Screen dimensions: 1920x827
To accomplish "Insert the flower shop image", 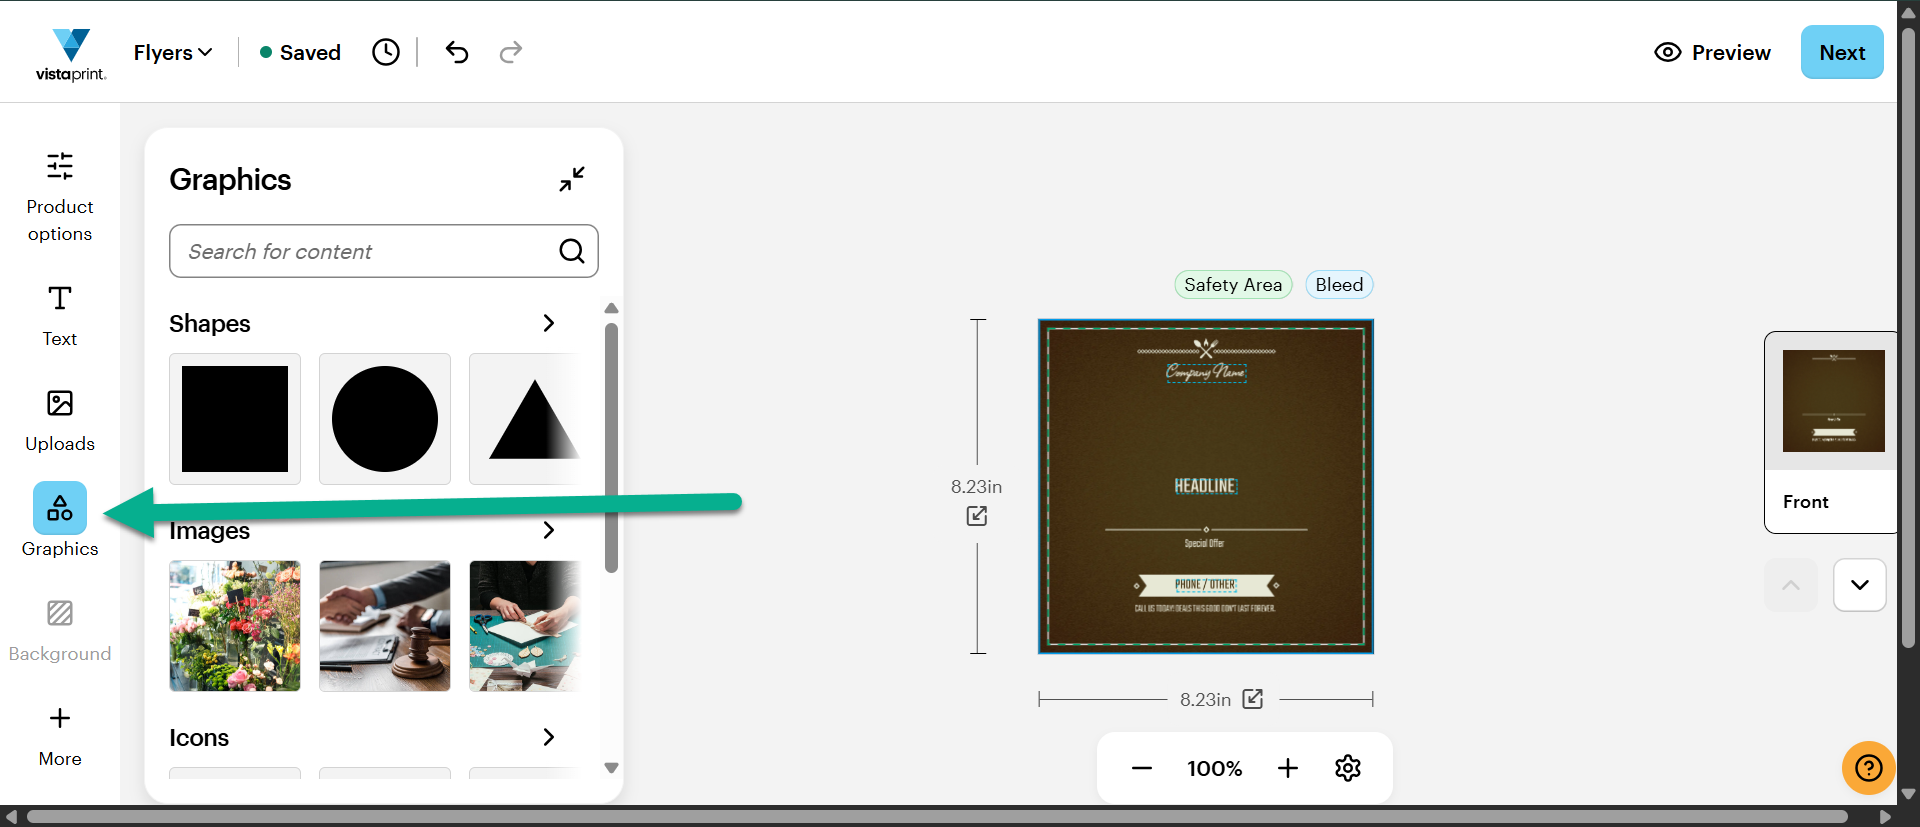I will pyautogui.click(x=235, y=626).
